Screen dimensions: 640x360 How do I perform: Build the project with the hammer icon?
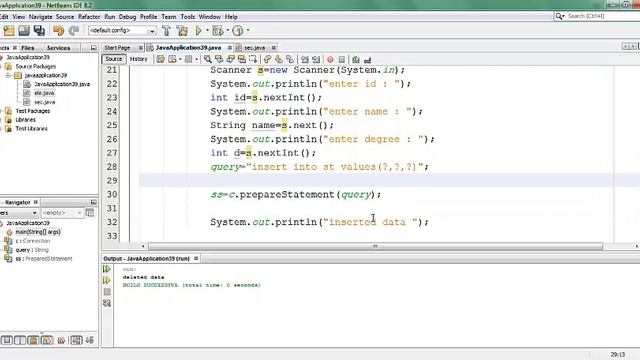click(167, 31)
